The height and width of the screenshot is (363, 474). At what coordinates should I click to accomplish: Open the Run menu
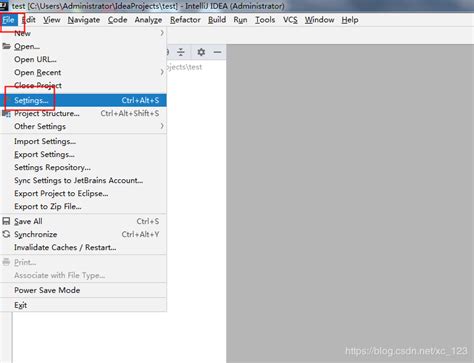tap(240, 20)
